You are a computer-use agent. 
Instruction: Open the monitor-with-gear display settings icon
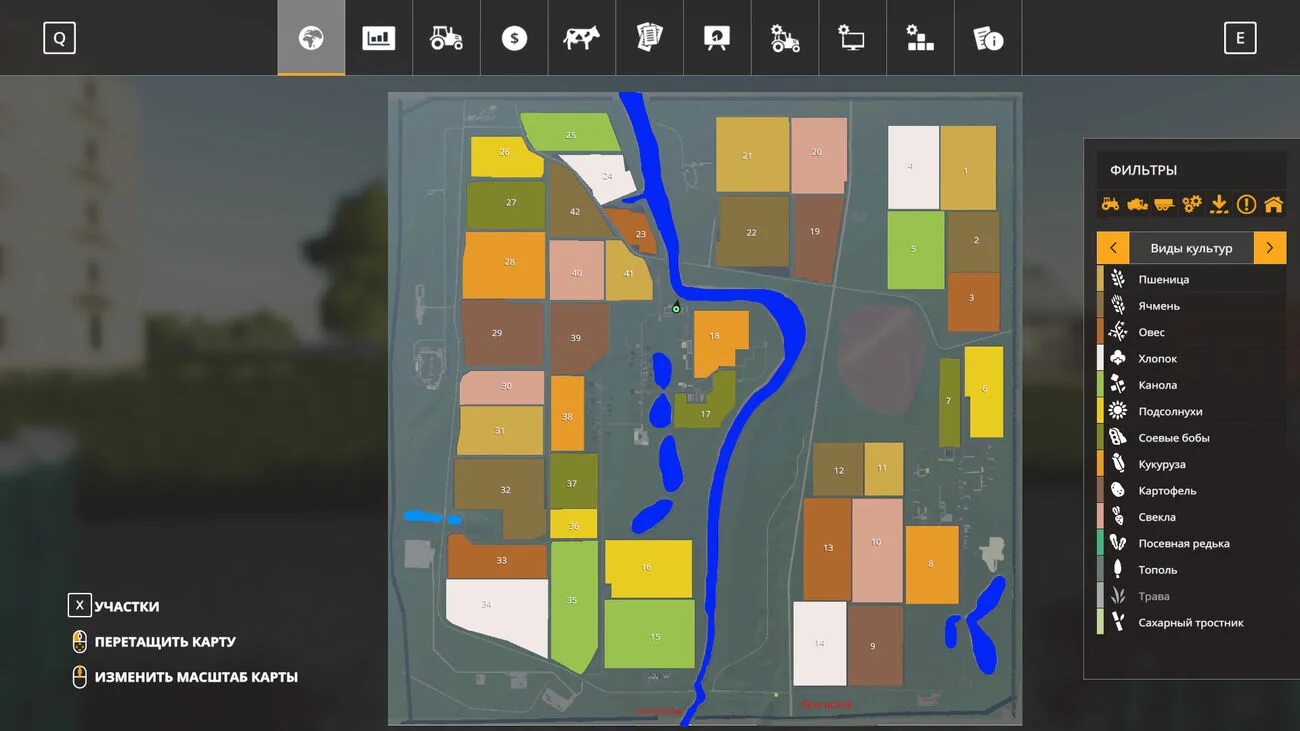point(852,38)
